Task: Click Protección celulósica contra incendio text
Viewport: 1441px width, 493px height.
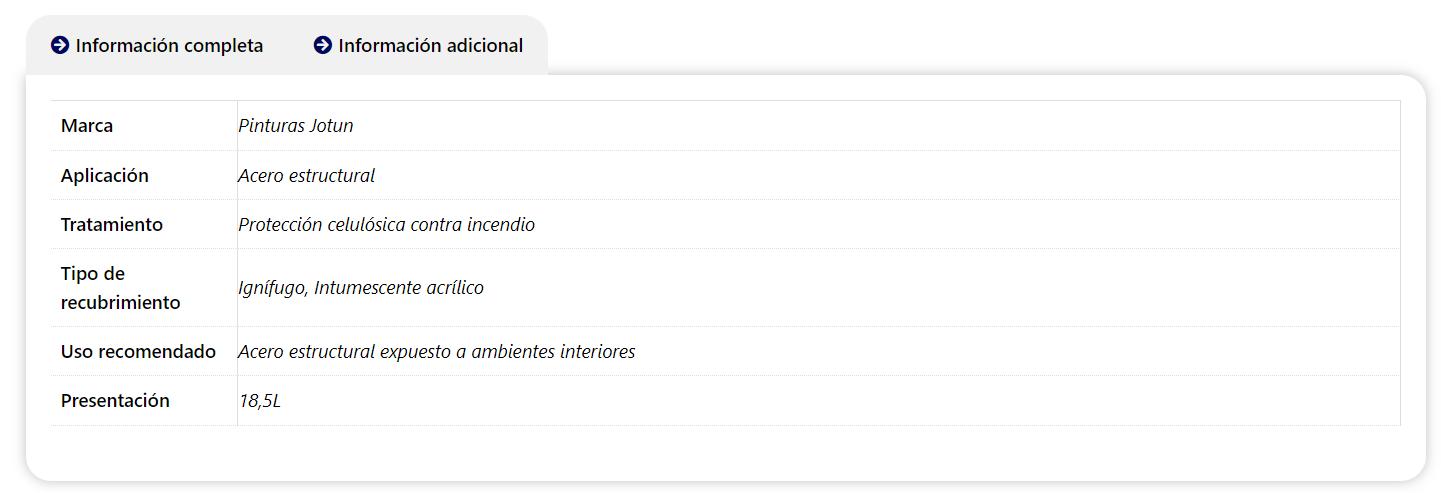Action: (x=386, y=225)
